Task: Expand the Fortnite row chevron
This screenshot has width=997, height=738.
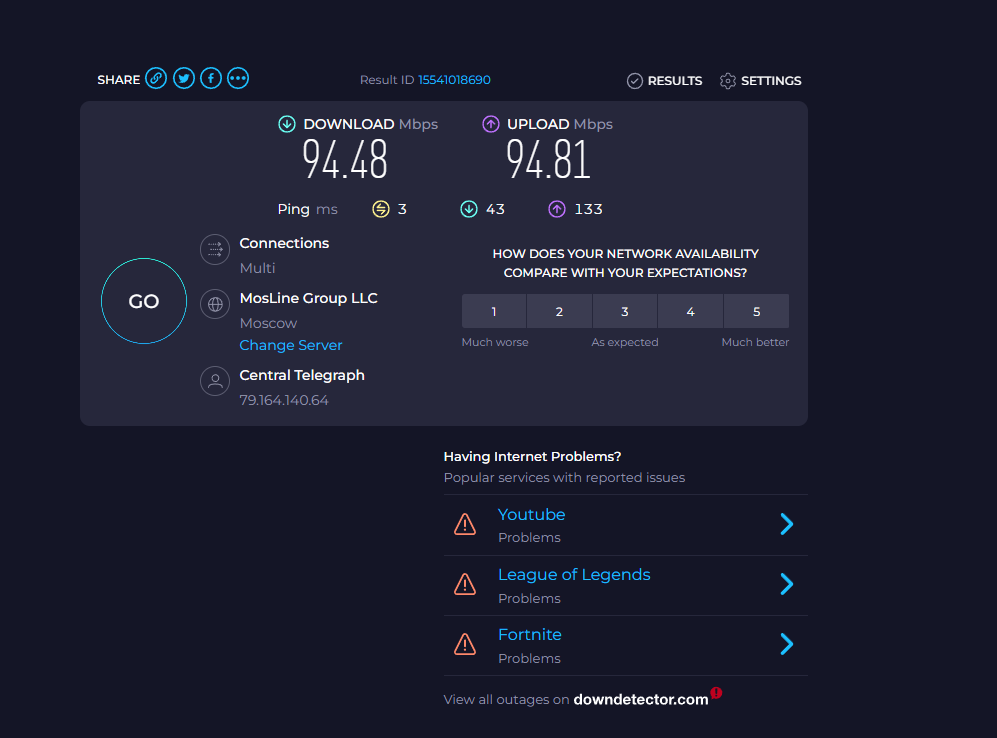Action: [787, 644]
